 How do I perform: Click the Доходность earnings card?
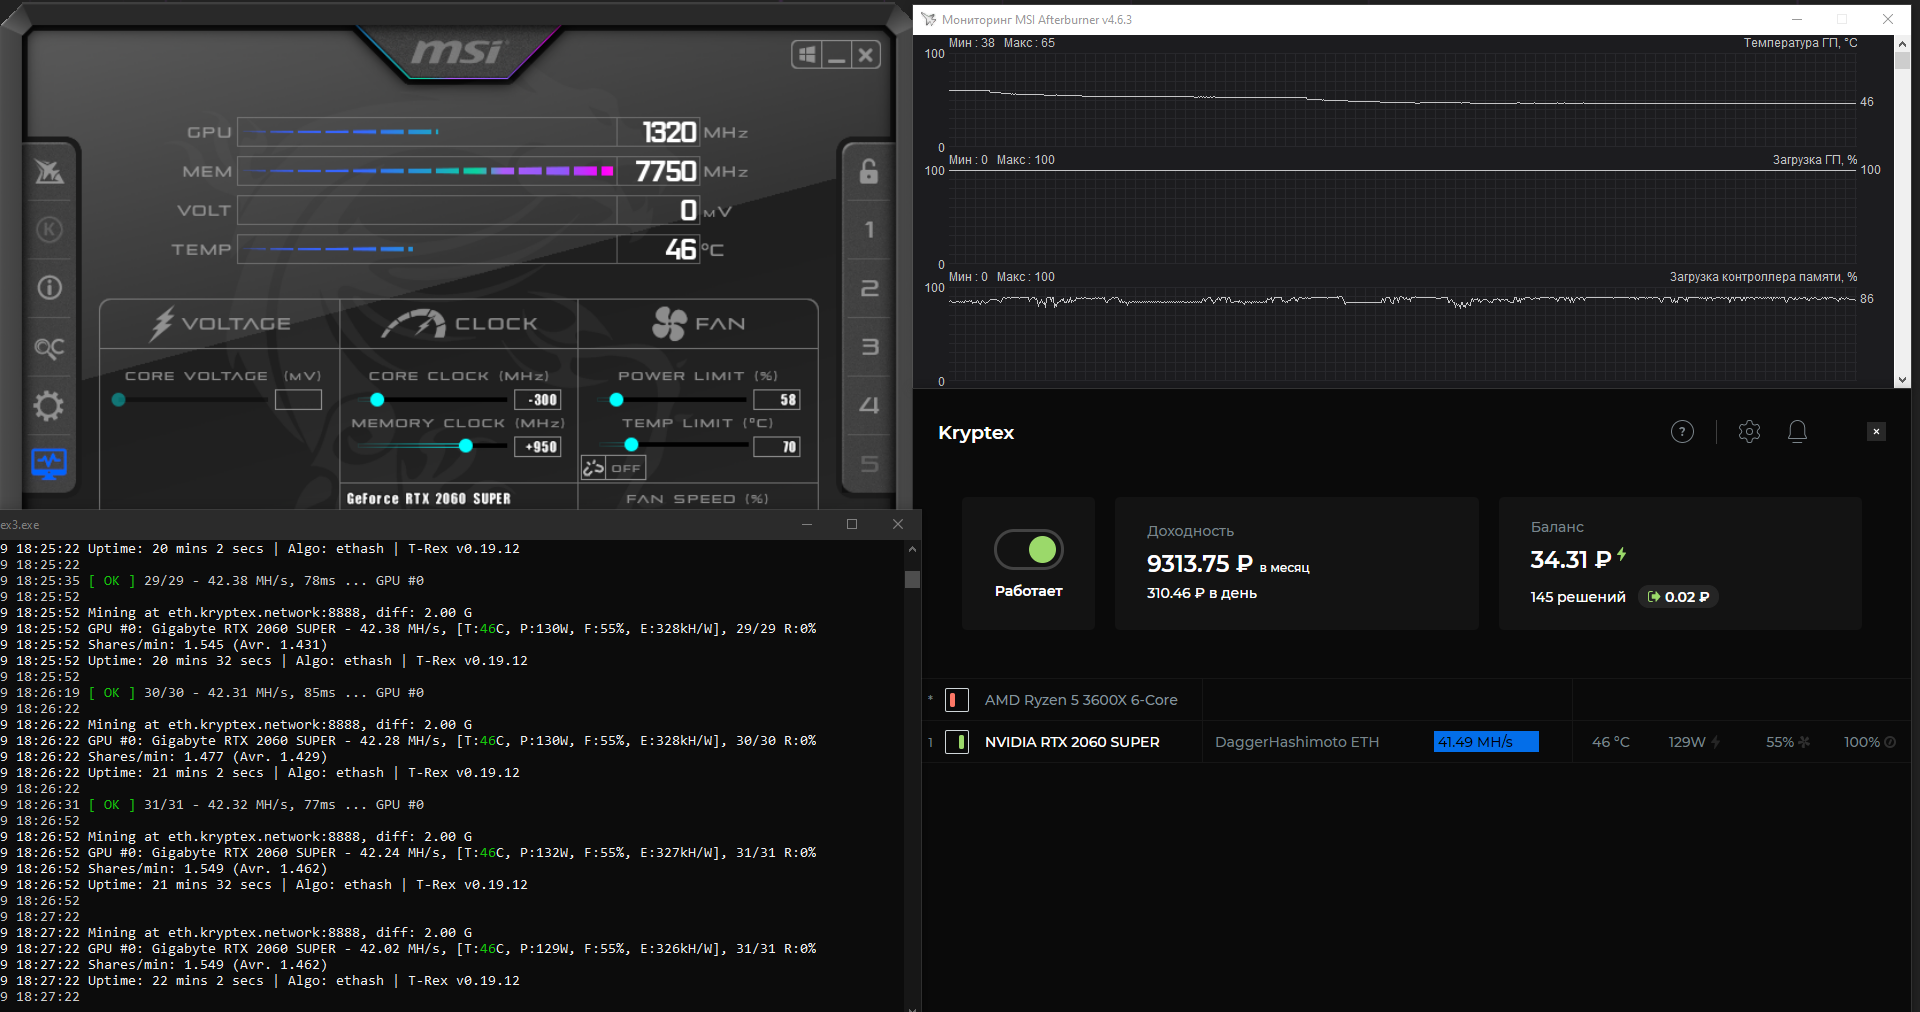[1296, 563]
